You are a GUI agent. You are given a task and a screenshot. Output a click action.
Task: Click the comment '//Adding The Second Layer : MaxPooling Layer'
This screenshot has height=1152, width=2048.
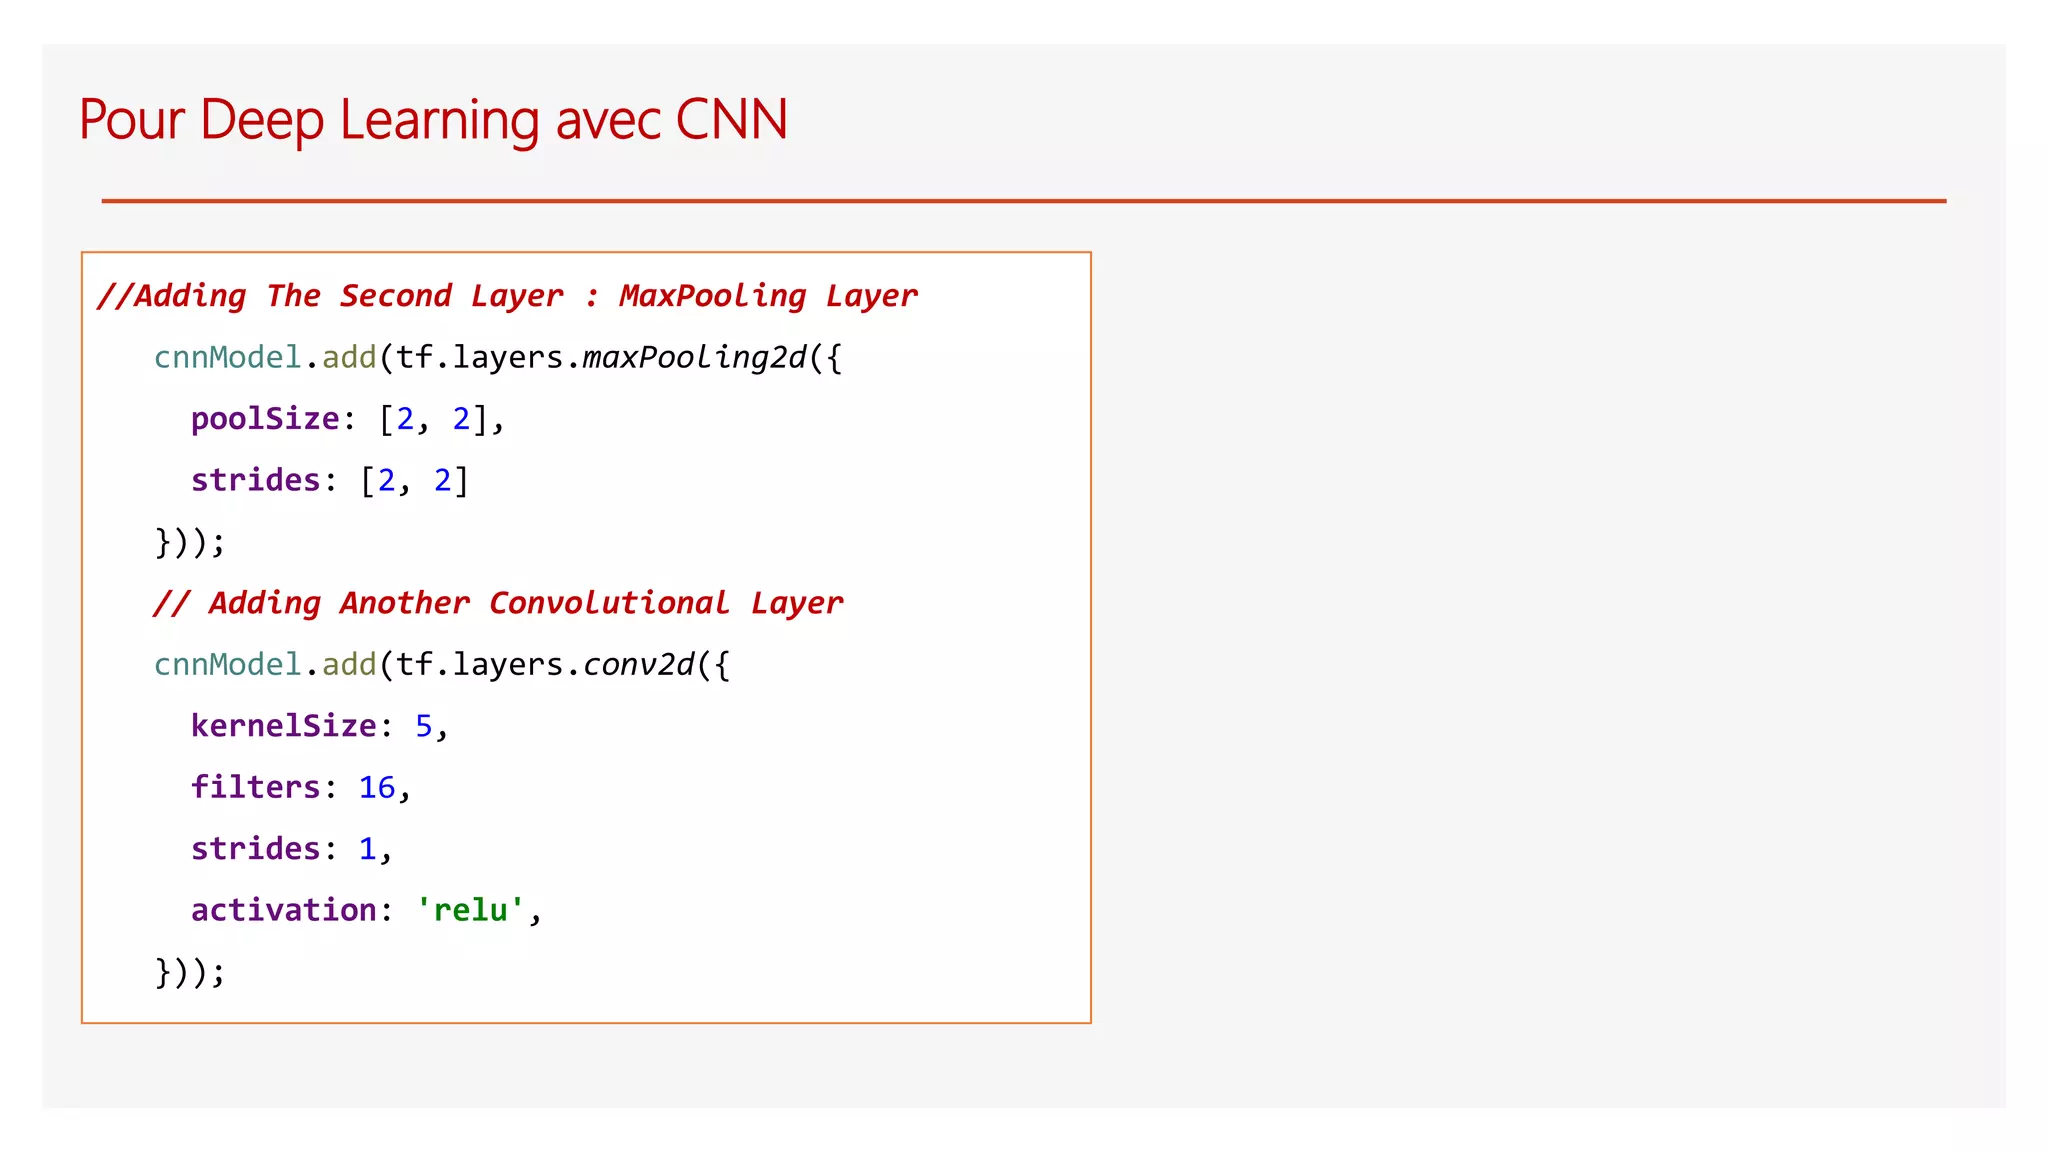pyautogui.click(x=507, y=296)
